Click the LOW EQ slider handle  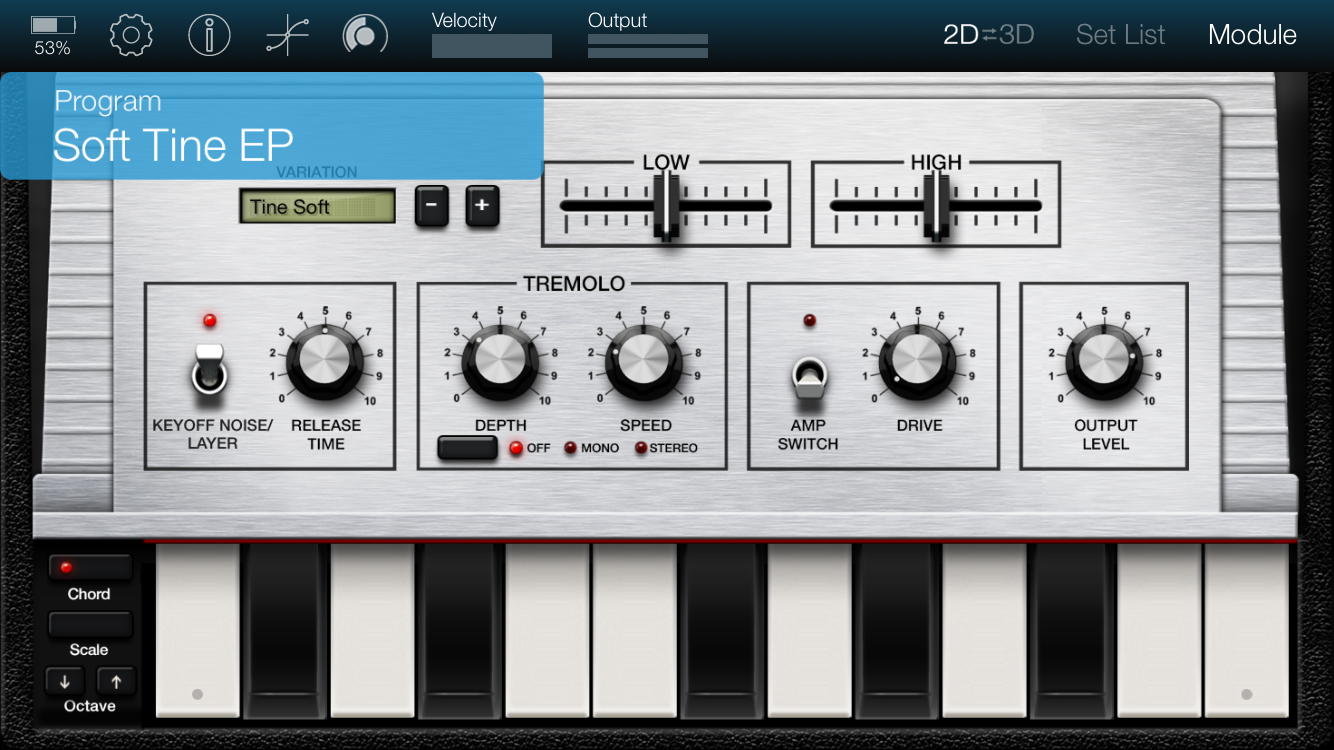[x=666, y=205]
